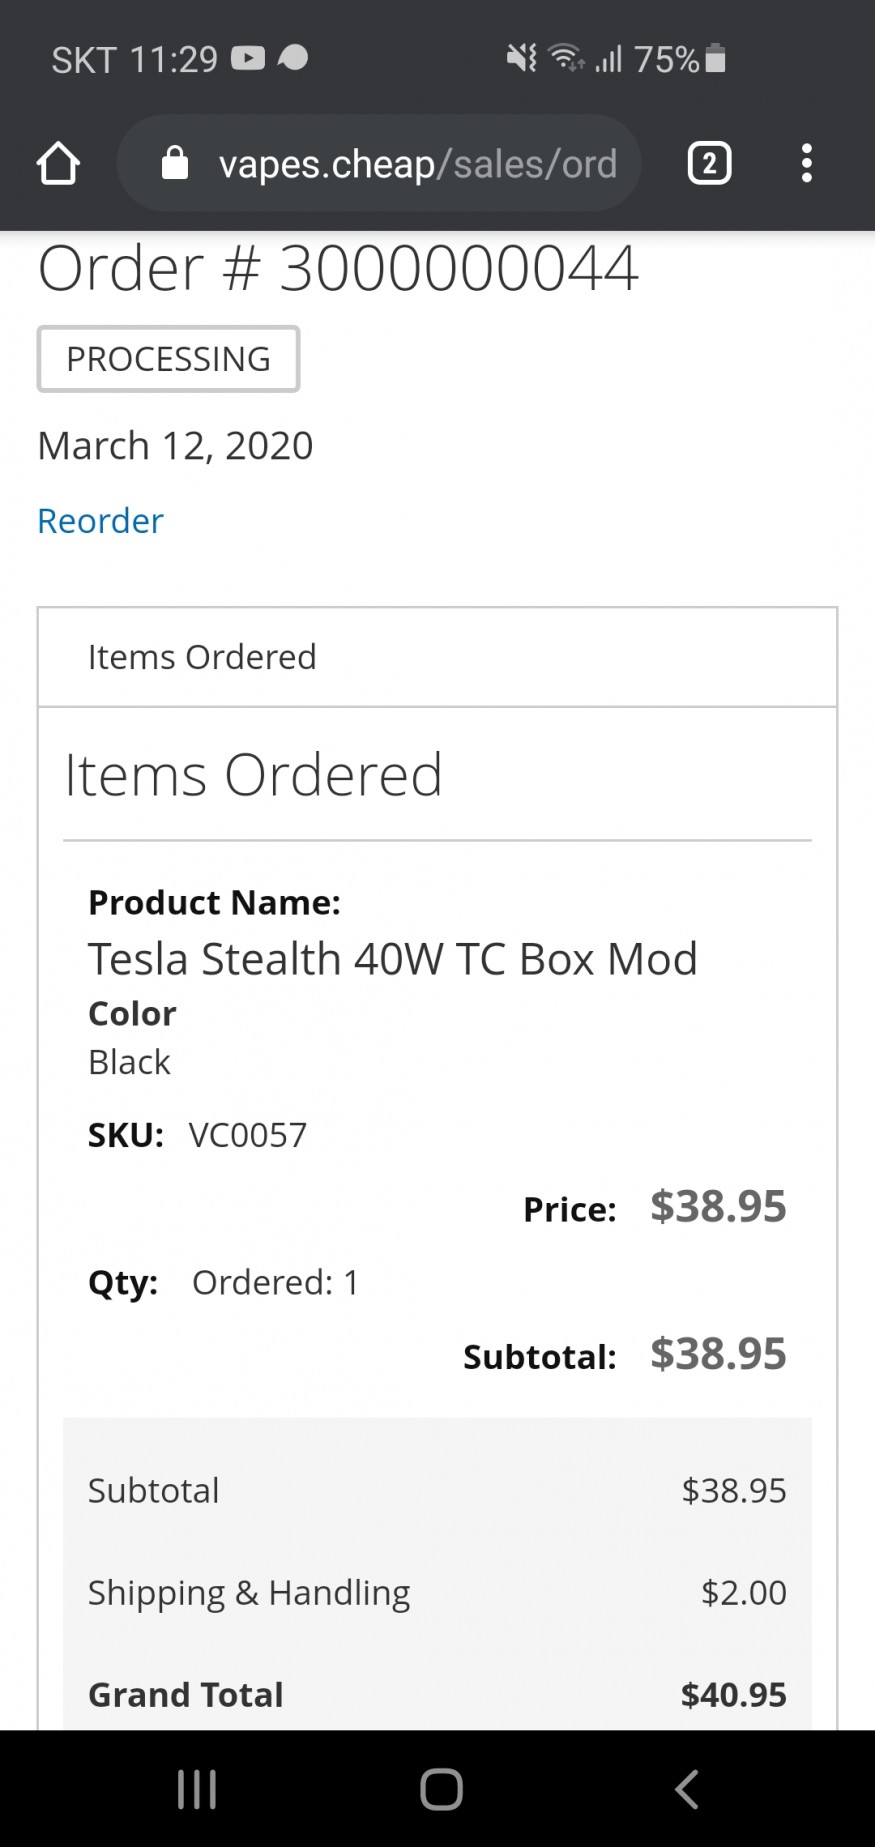Viewport: 875px width, 1847px height.
Task: Tap the battery indicator in status bar
Action: point(715,59)
